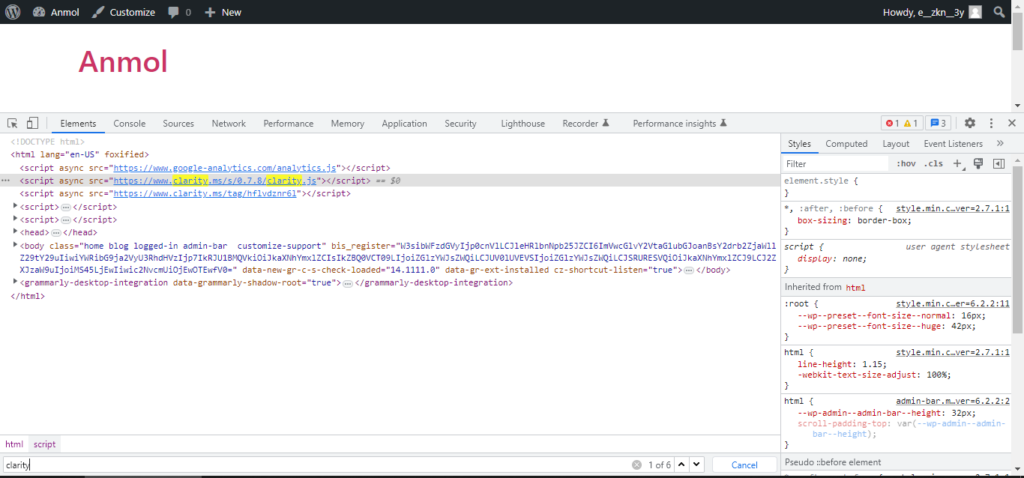
Task: Expand the grammarly-desktop-integration node
Action: pyautogui.click(x=16, y=283)
